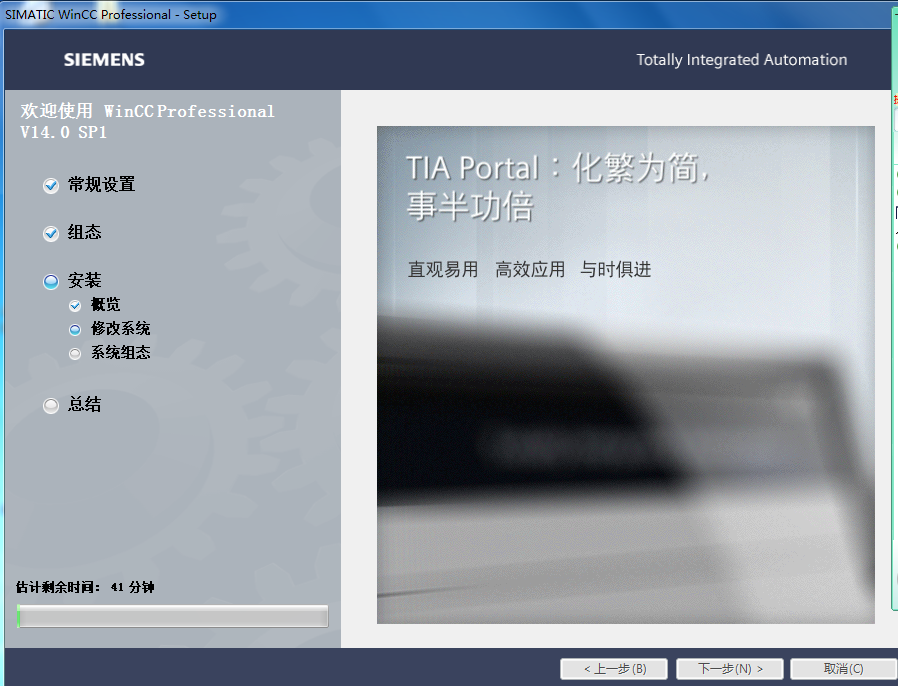This screenshot has height=686, width=898.
Task: Click the grey step icon beside 总结
Action: click(x=51, y=406)
